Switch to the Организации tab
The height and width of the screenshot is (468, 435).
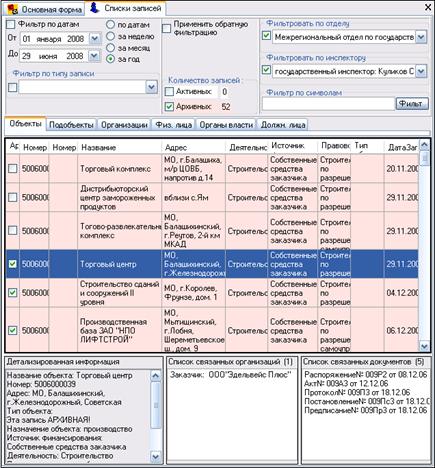124,125
